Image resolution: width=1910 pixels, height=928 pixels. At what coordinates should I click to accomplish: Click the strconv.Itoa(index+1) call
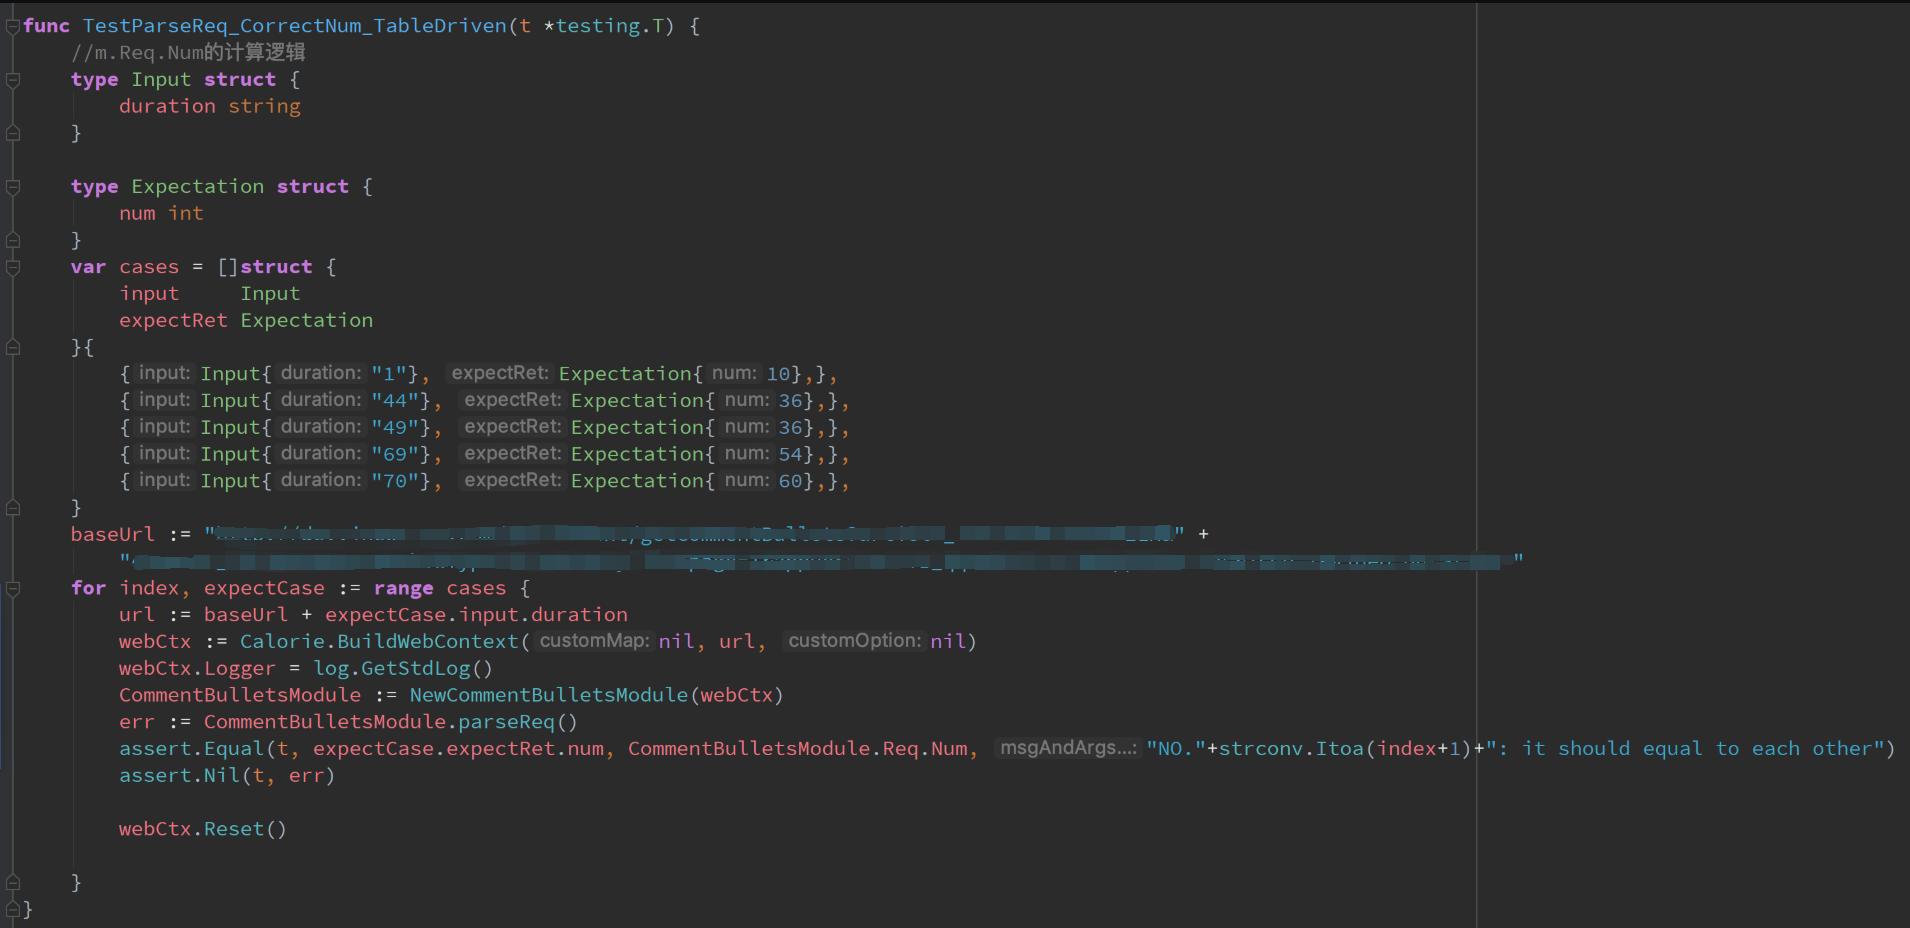(x=1346, y=749)
